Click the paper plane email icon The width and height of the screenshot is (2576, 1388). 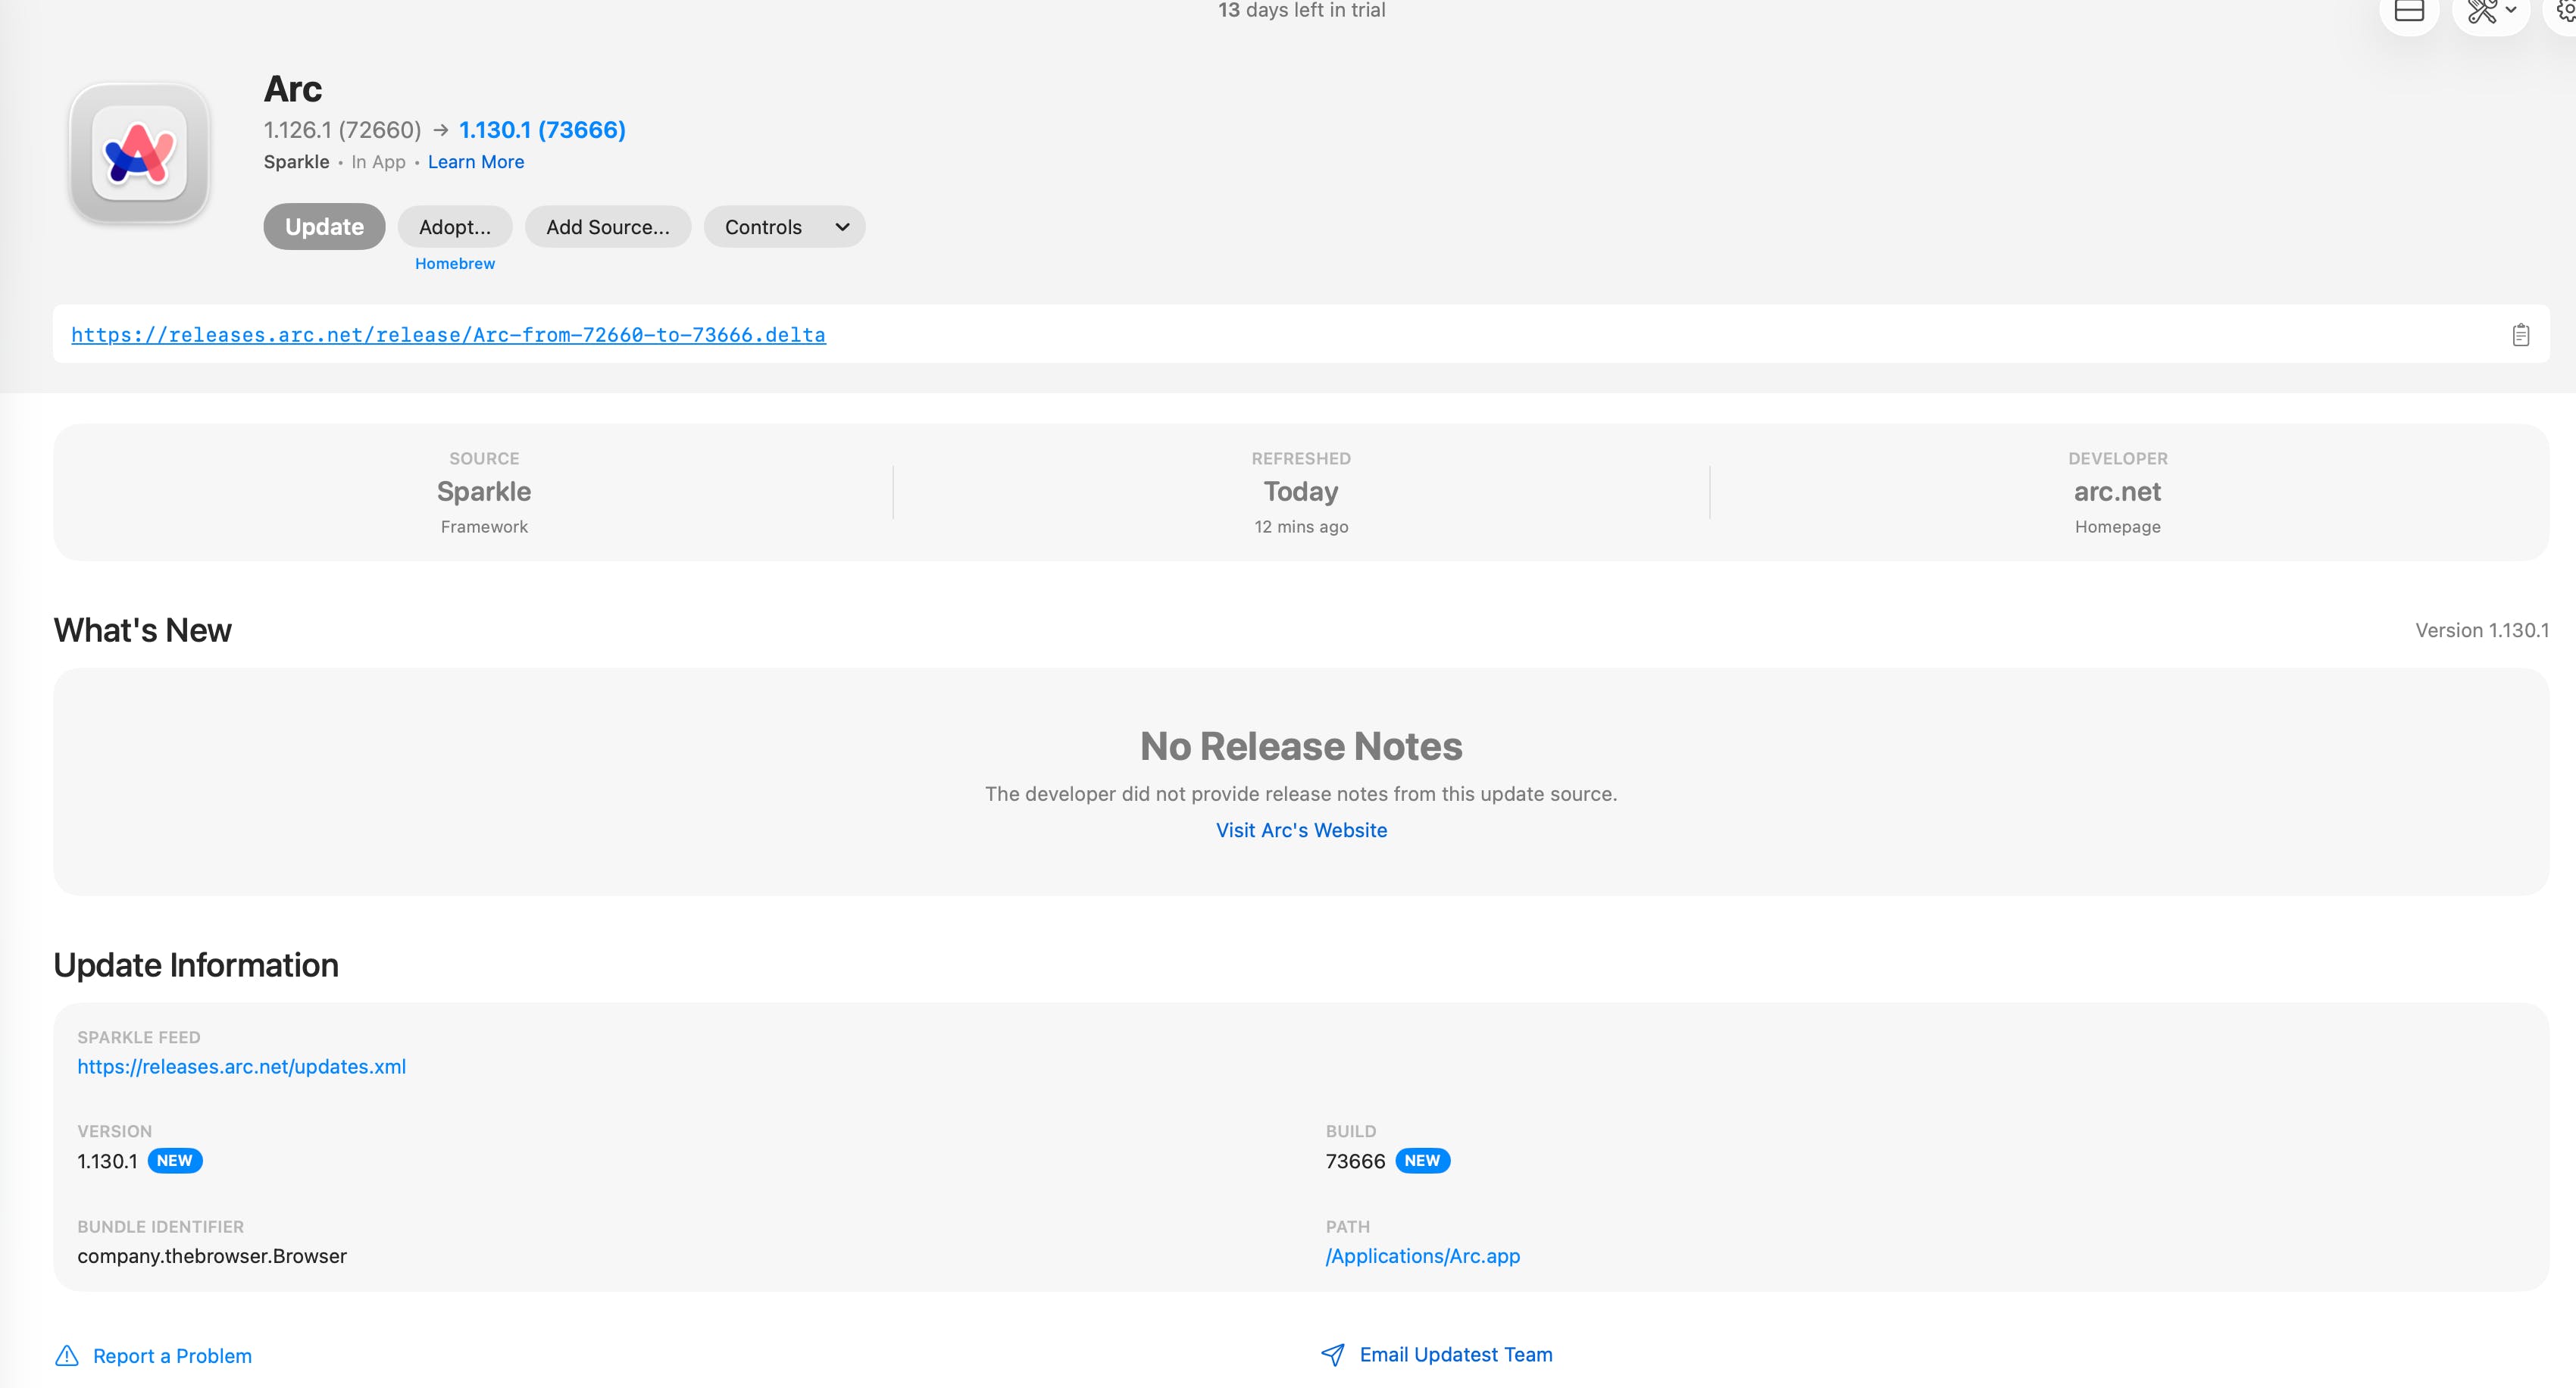[1332, 1355]
